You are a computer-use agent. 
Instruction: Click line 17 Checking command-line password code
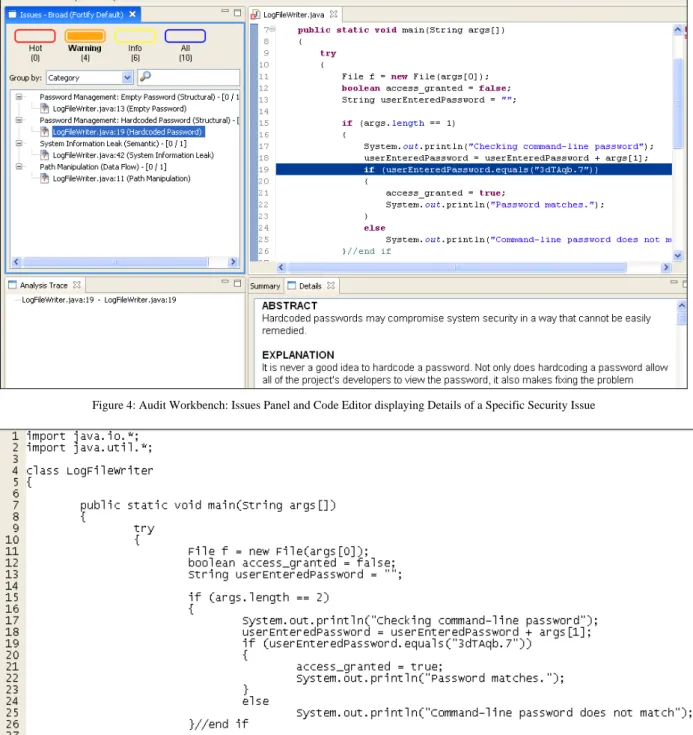[508, 146]
